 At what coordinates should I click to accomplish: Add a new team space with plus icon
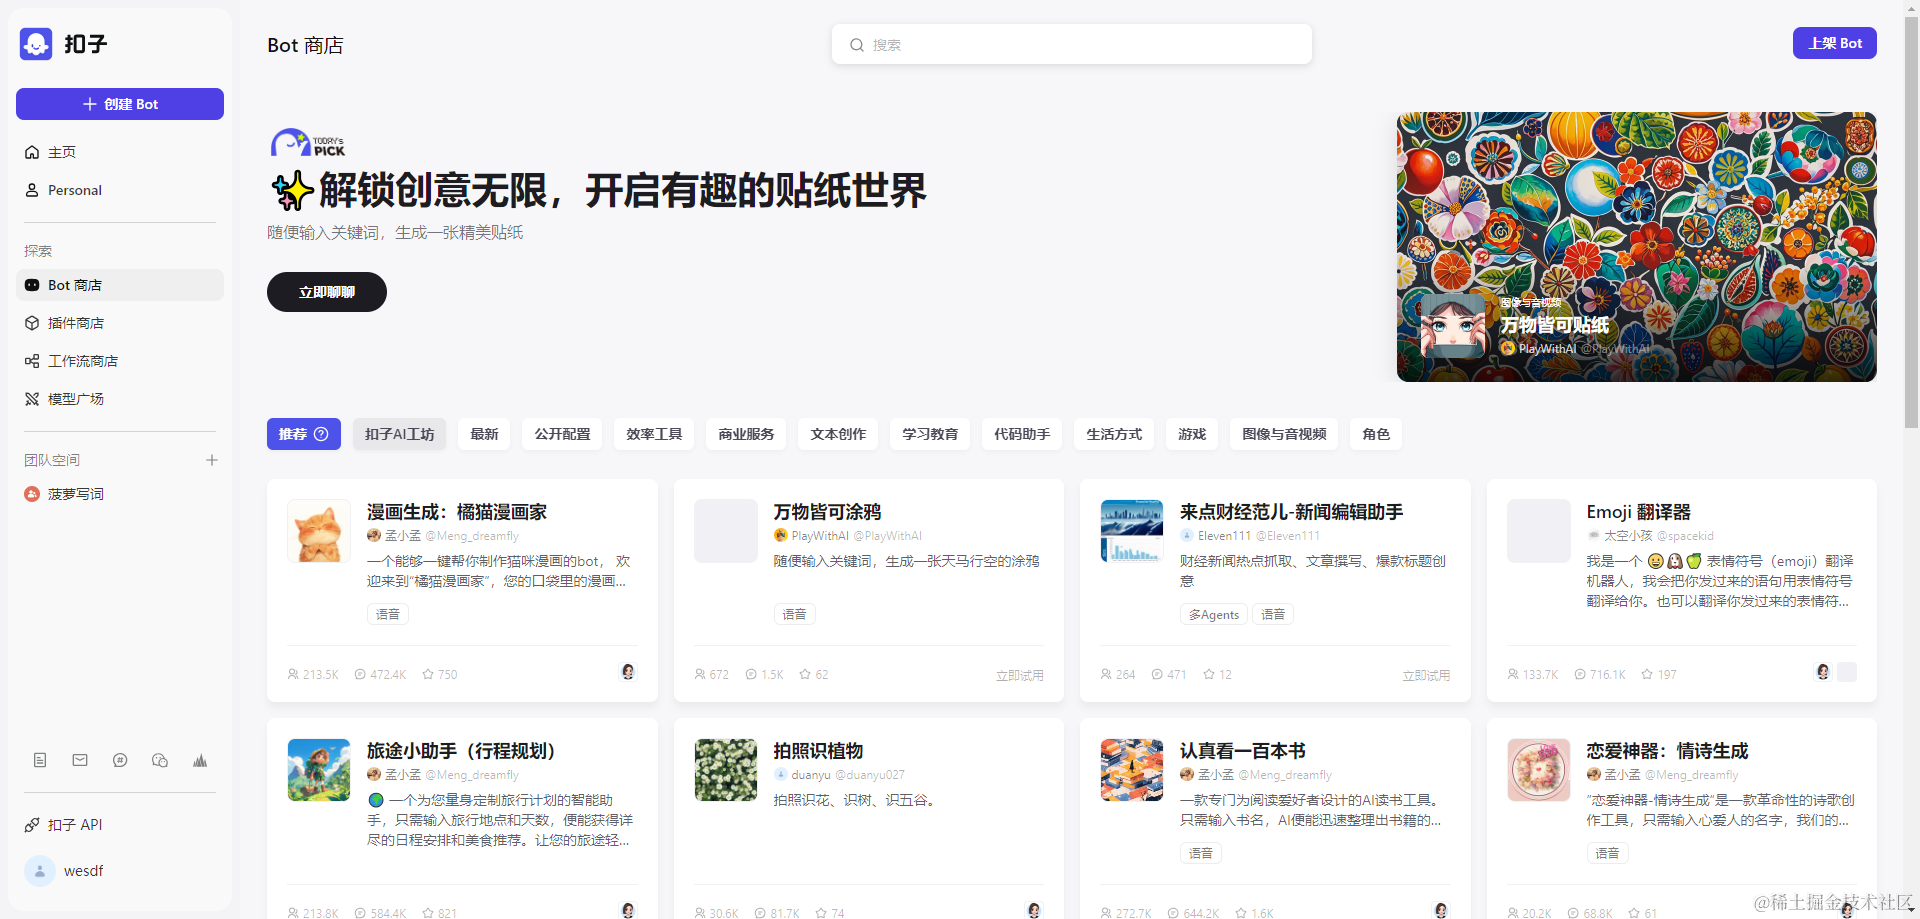click(212, 460)
